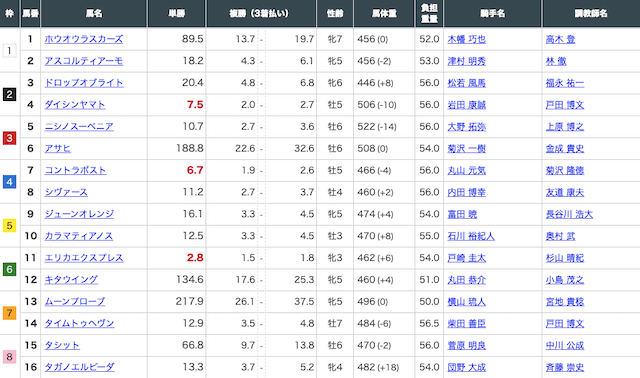640x378 pixels.
Task: Open trainer 長谷川 浩大
Action: 569,214
